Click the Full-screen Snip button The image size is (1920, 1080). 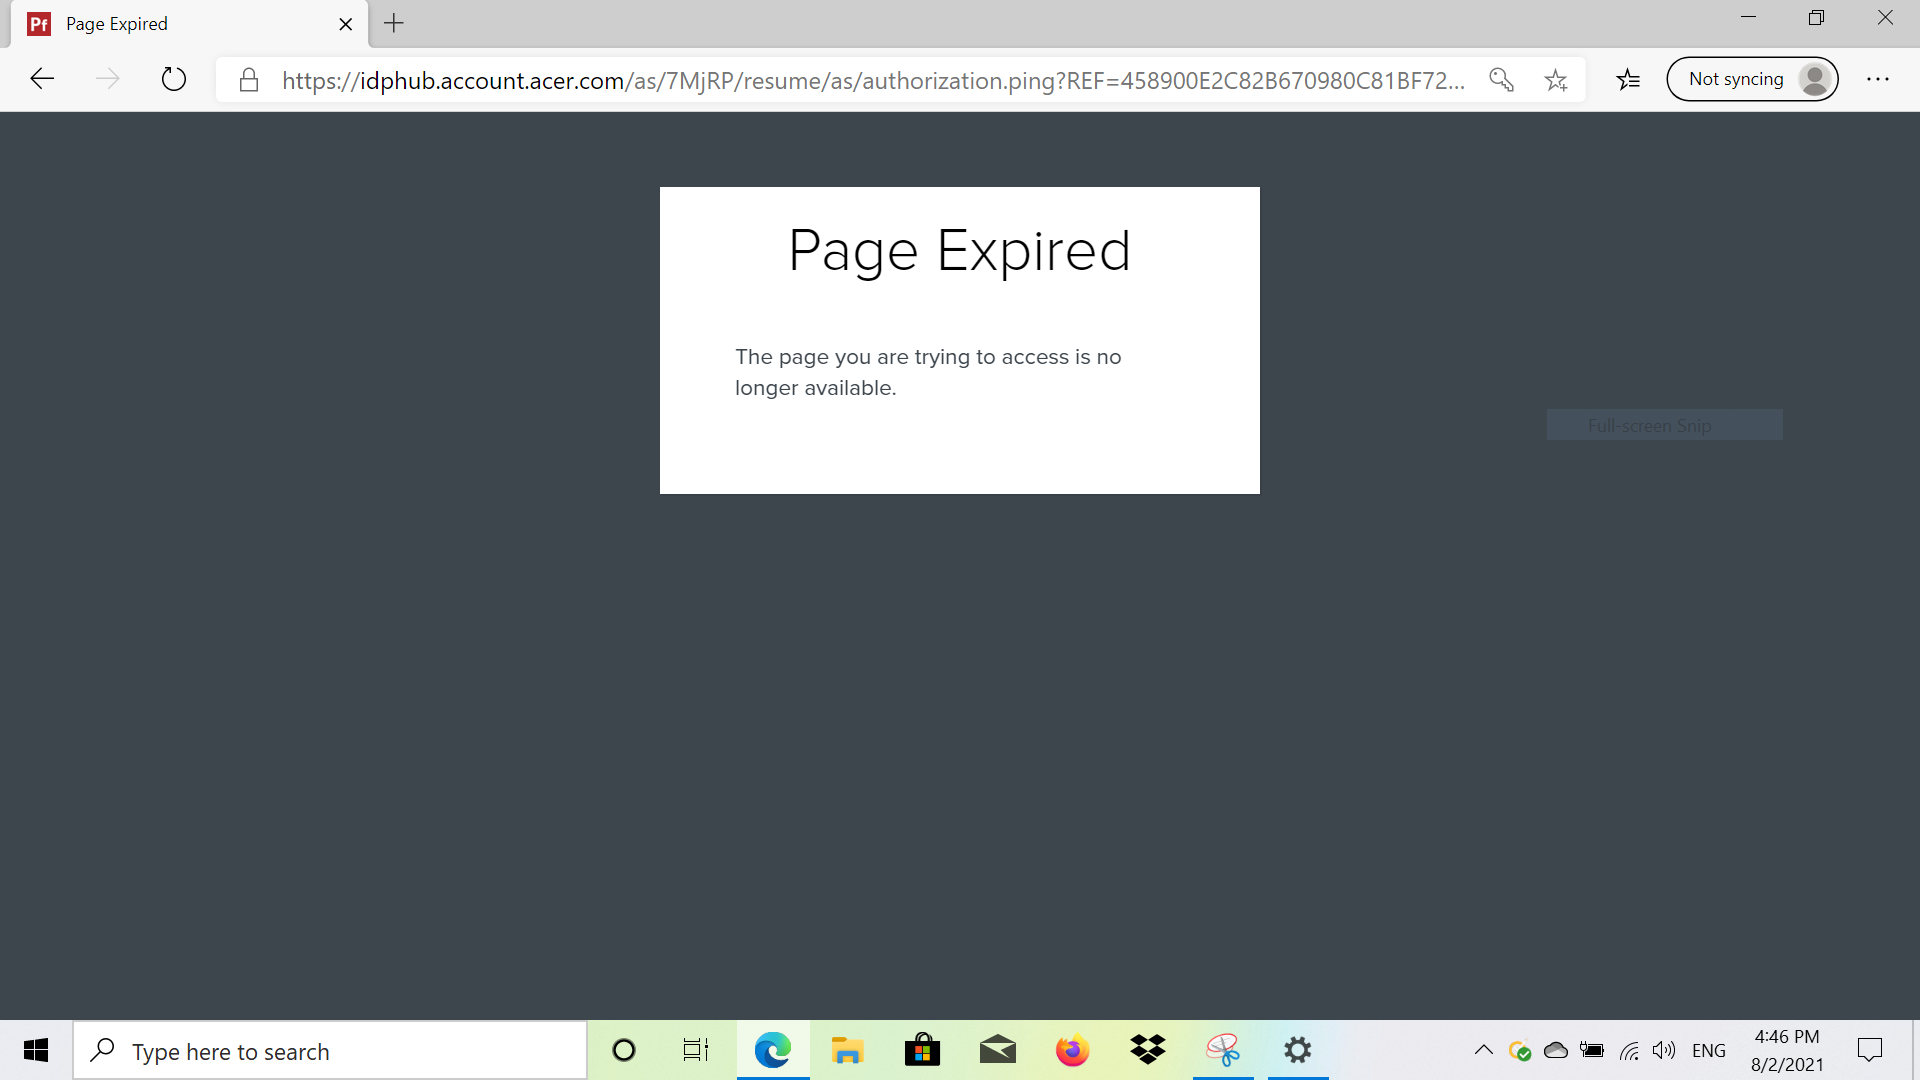1663,425
